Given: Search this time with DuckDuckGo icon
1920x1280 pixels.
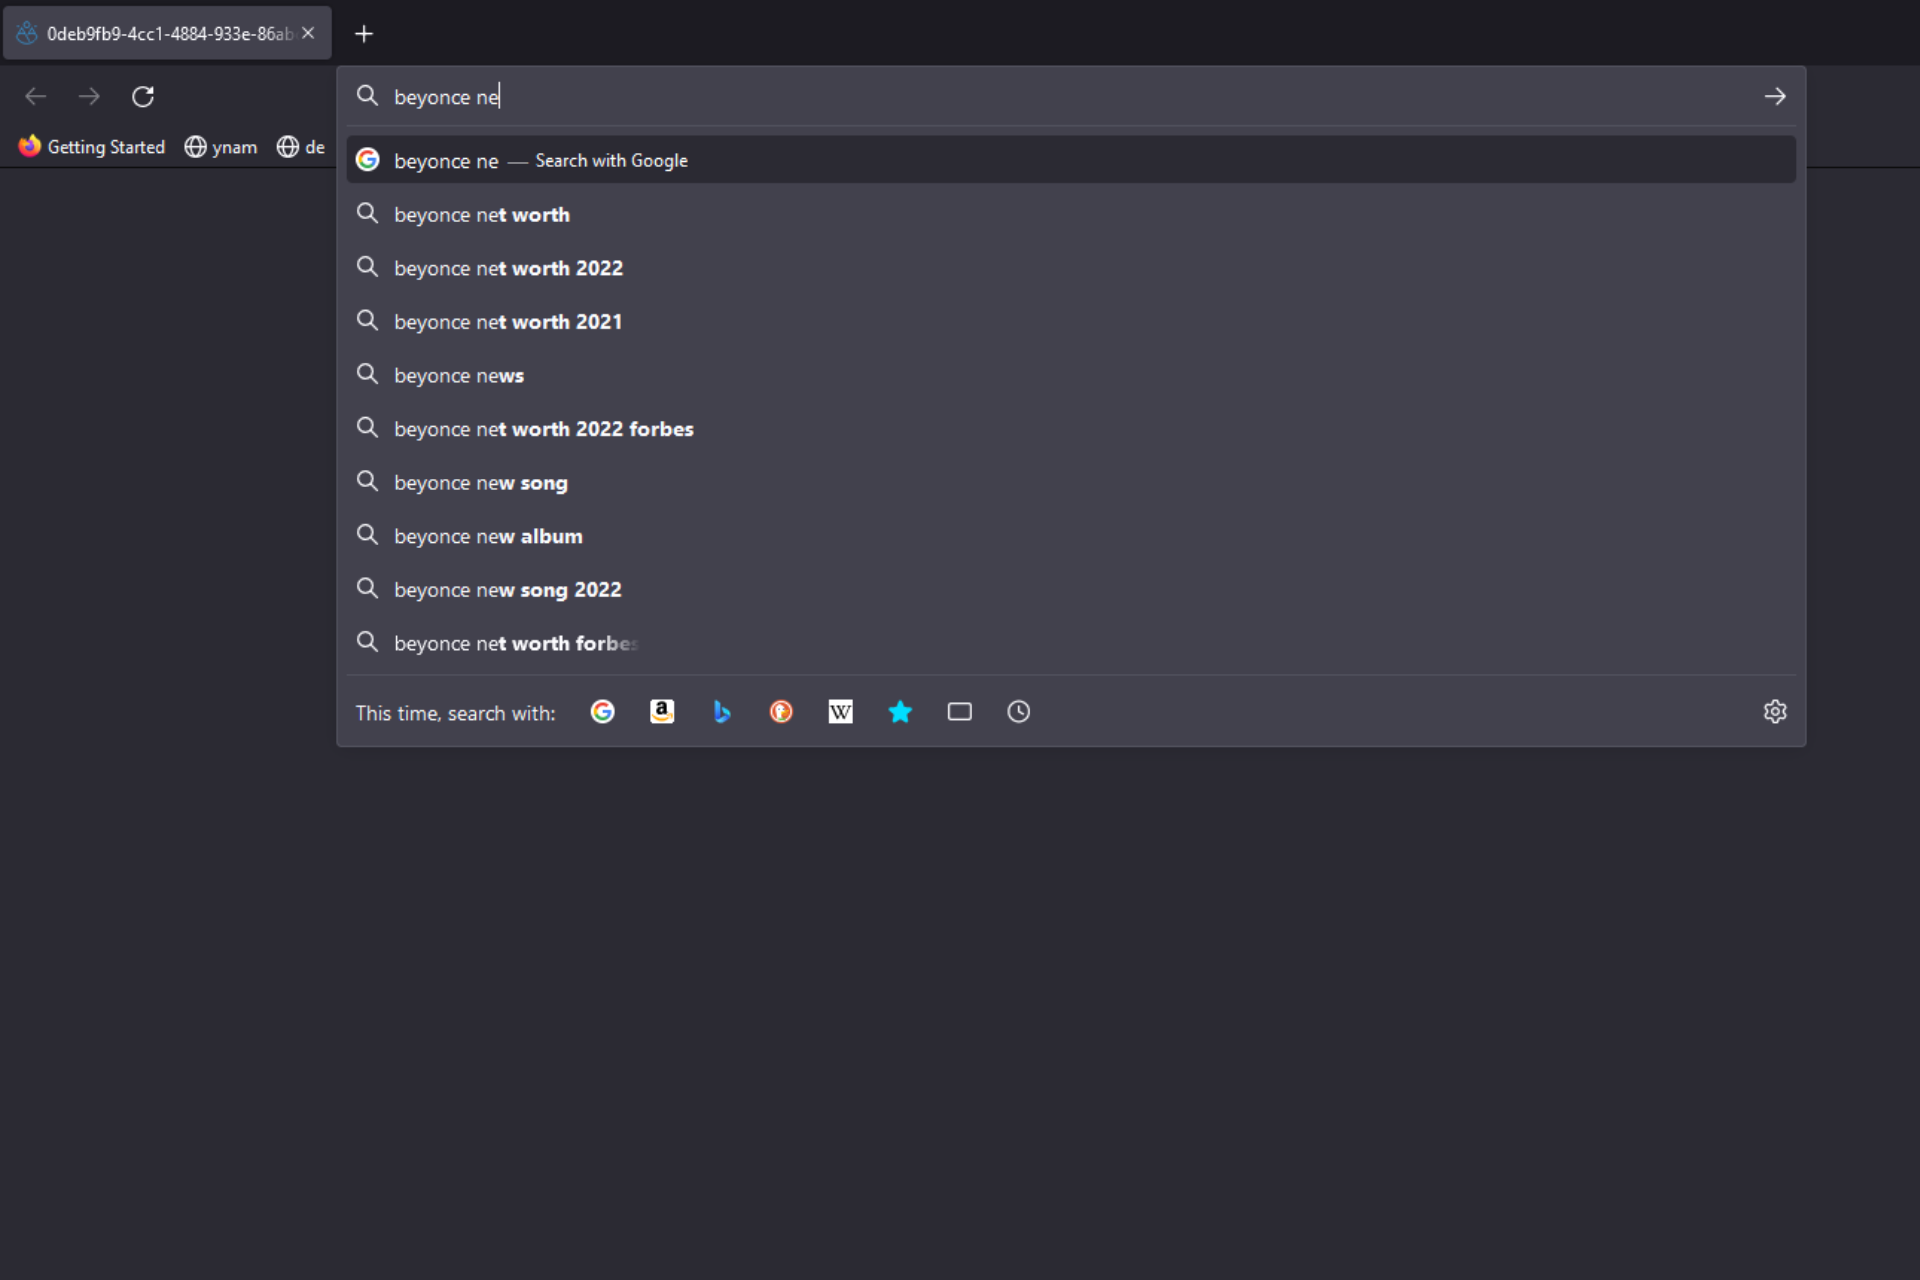Looking at the screenshot, I should point(781,712).
